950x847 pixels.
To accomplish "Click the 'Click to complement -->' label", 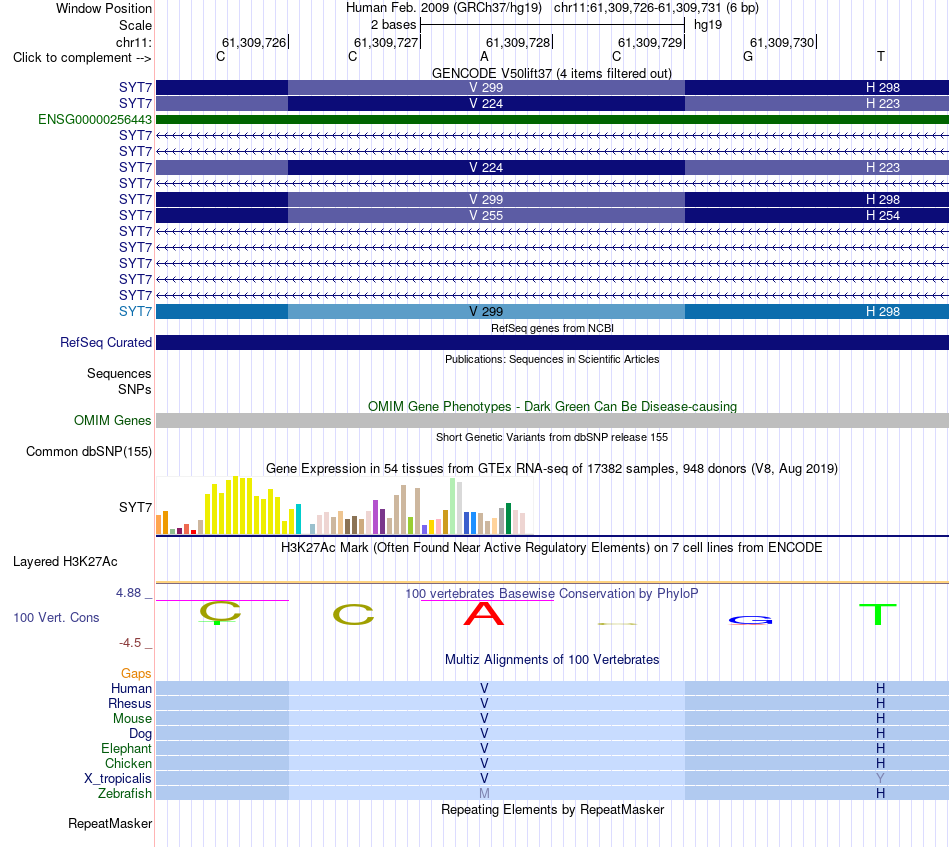I will [82, 58].
